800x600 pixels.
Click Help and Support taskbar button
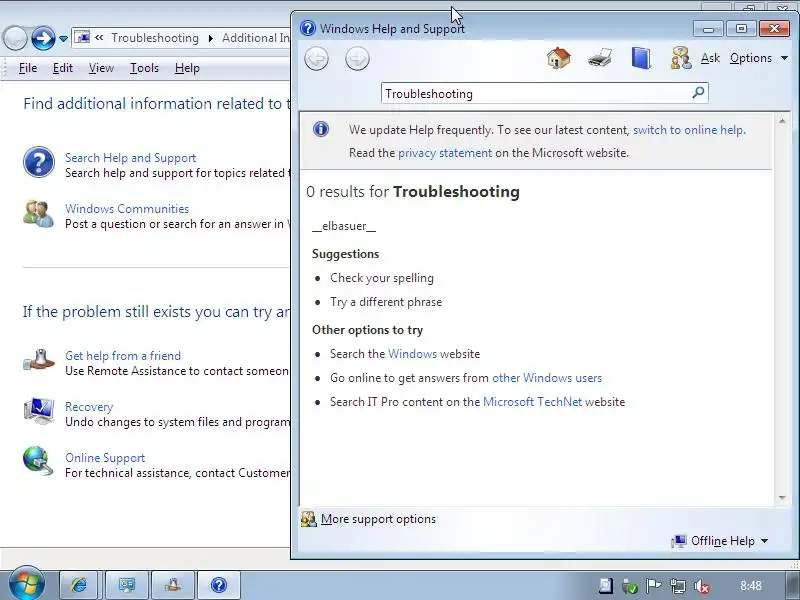(219, 585)
